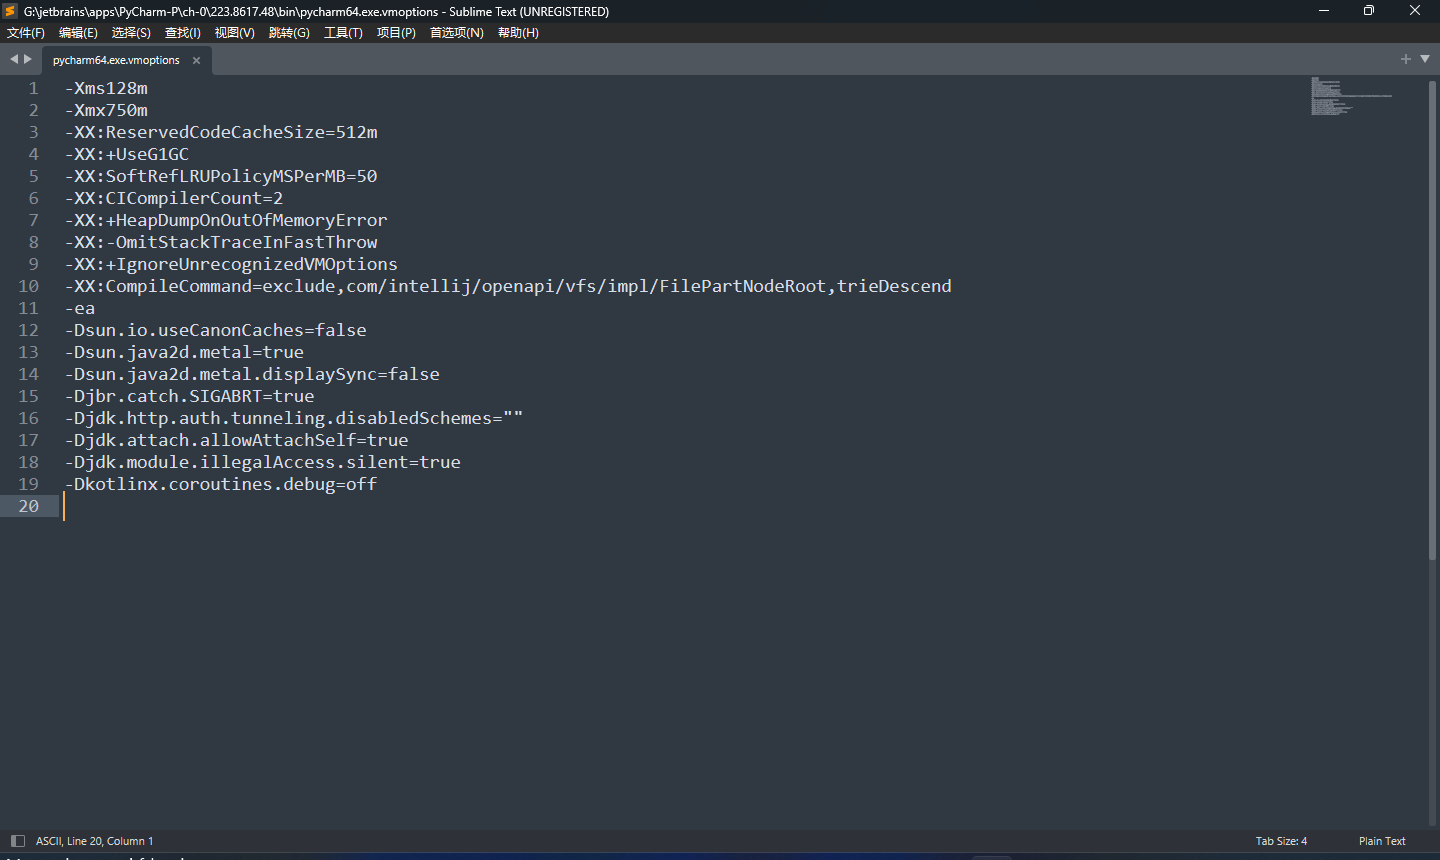Open the 工具(T) menu
This screenshot has width=1440, height=860.
point(343,33)
